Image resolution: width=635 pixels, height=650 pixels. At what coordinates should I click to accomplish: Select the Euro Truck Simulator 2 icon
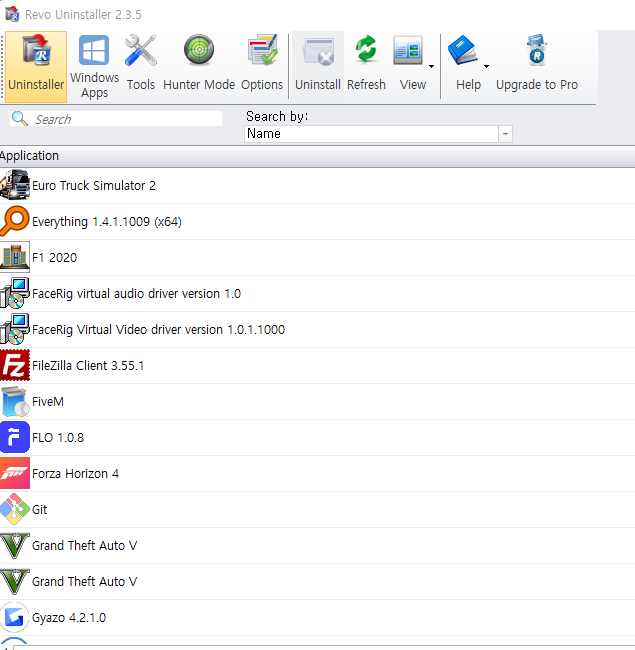[x=15, y=185]
